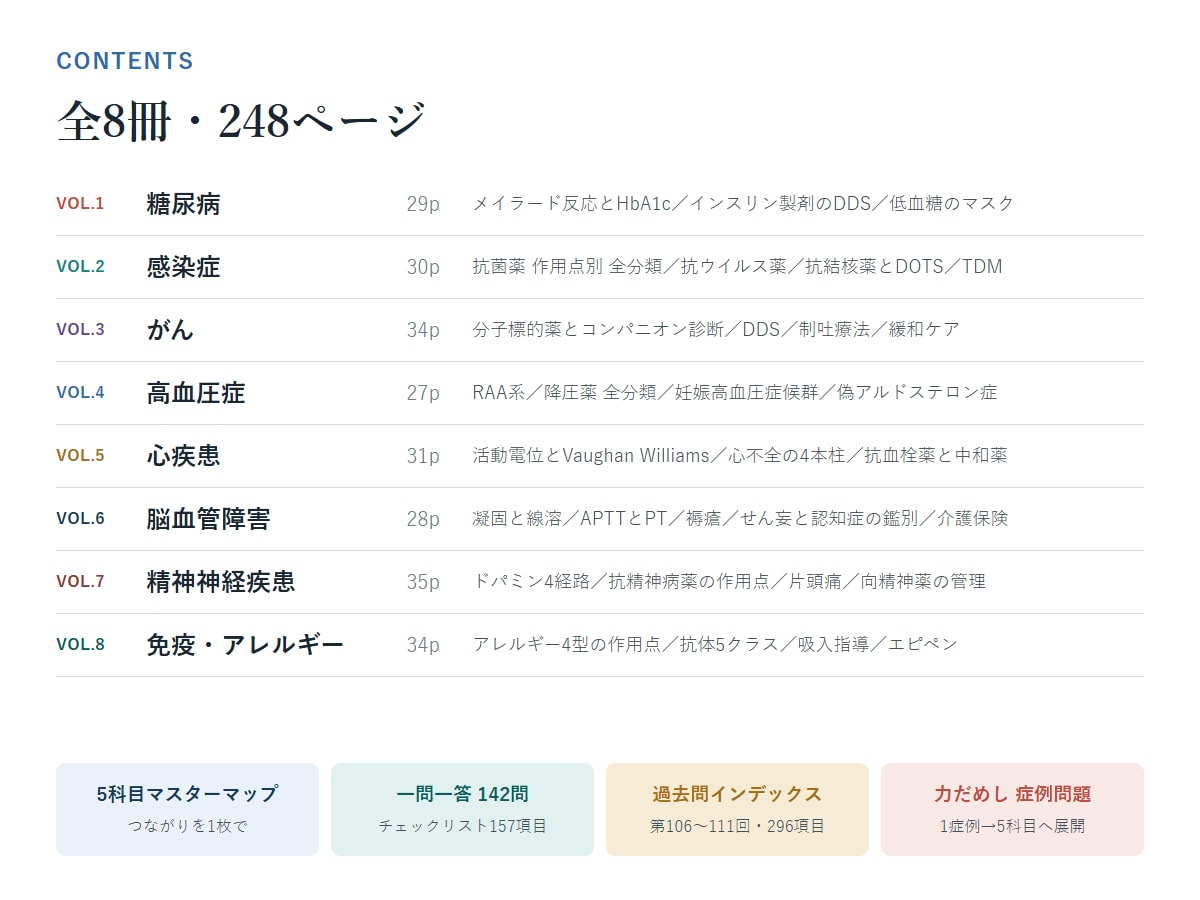
Task: Select the ドパミン4経路 topic line
Action: [x=729, y=582]
